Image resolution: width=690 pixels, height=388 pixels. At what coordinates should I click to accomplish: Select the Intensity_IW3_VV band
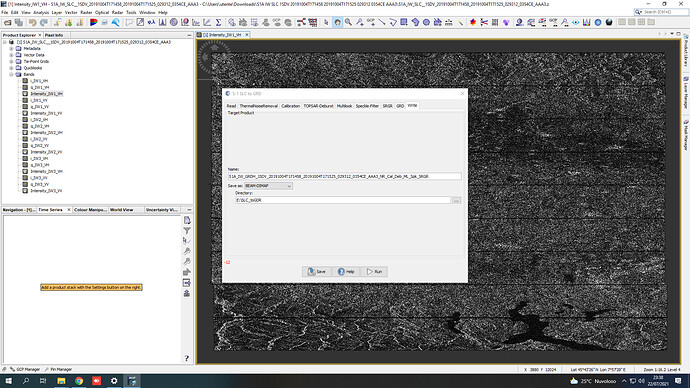(x=46, y=191)
